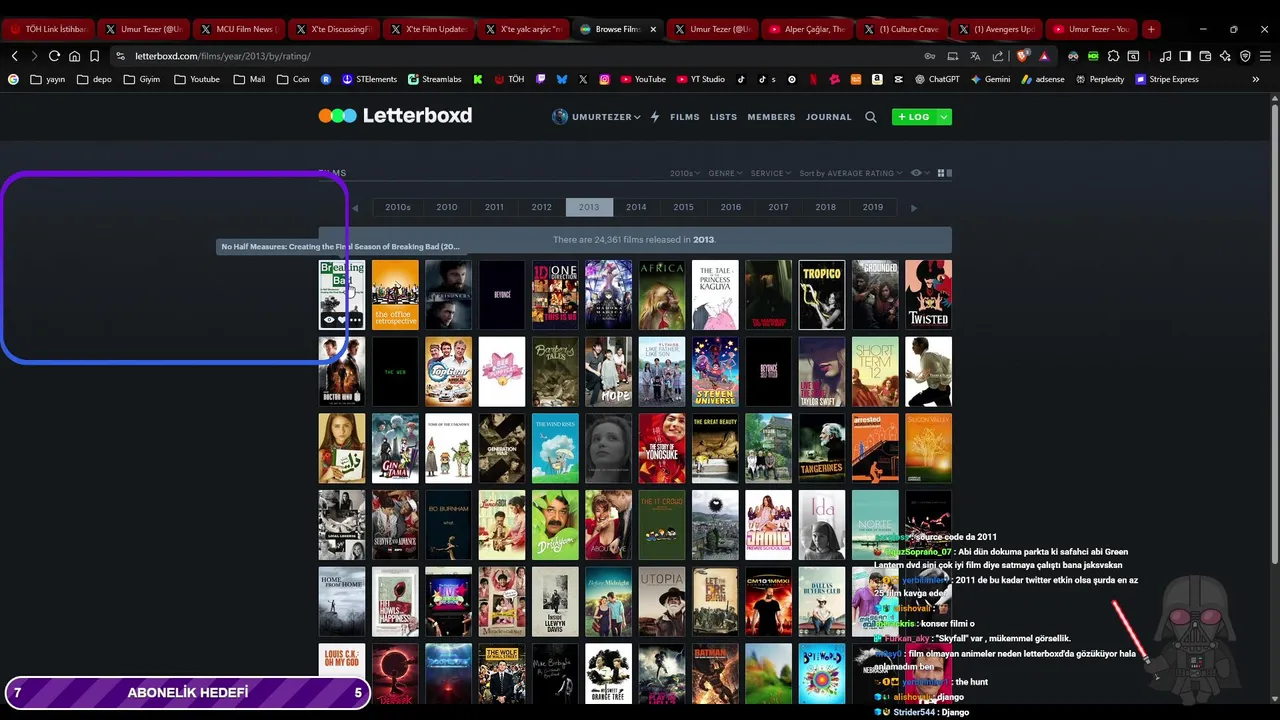Open the MEMBERS menu item
The image size is (1280, 720).
pyautogui.click(x=771, y=117)
